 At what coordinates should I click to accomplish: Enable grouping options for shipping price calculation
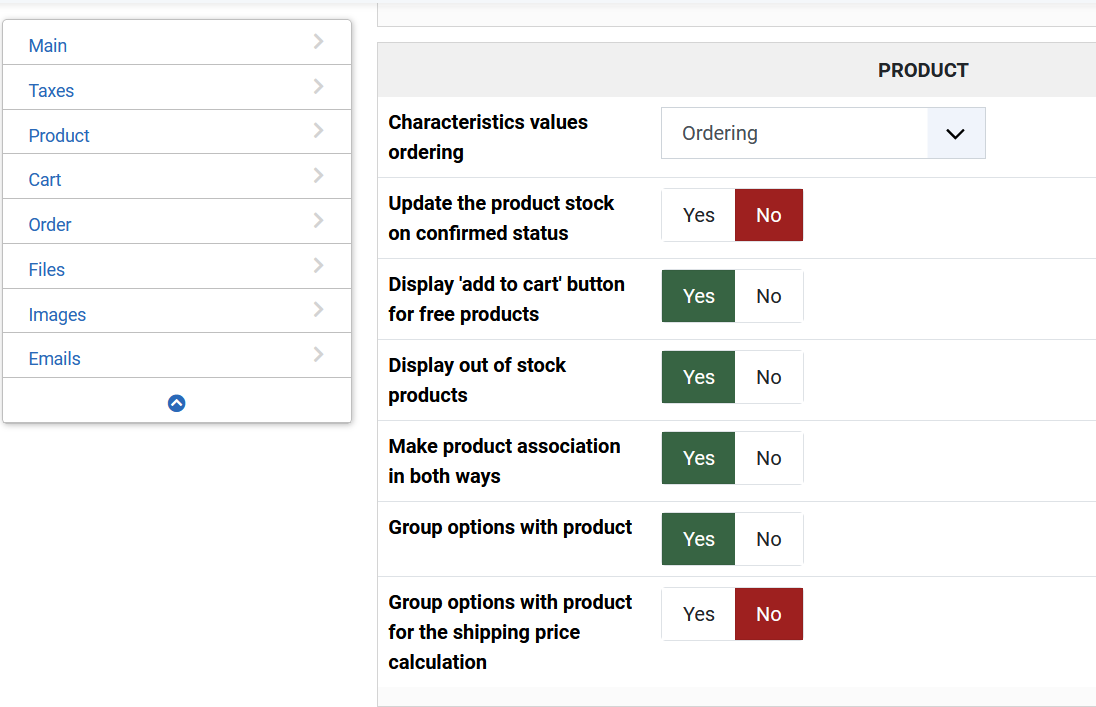pos(698,614)
